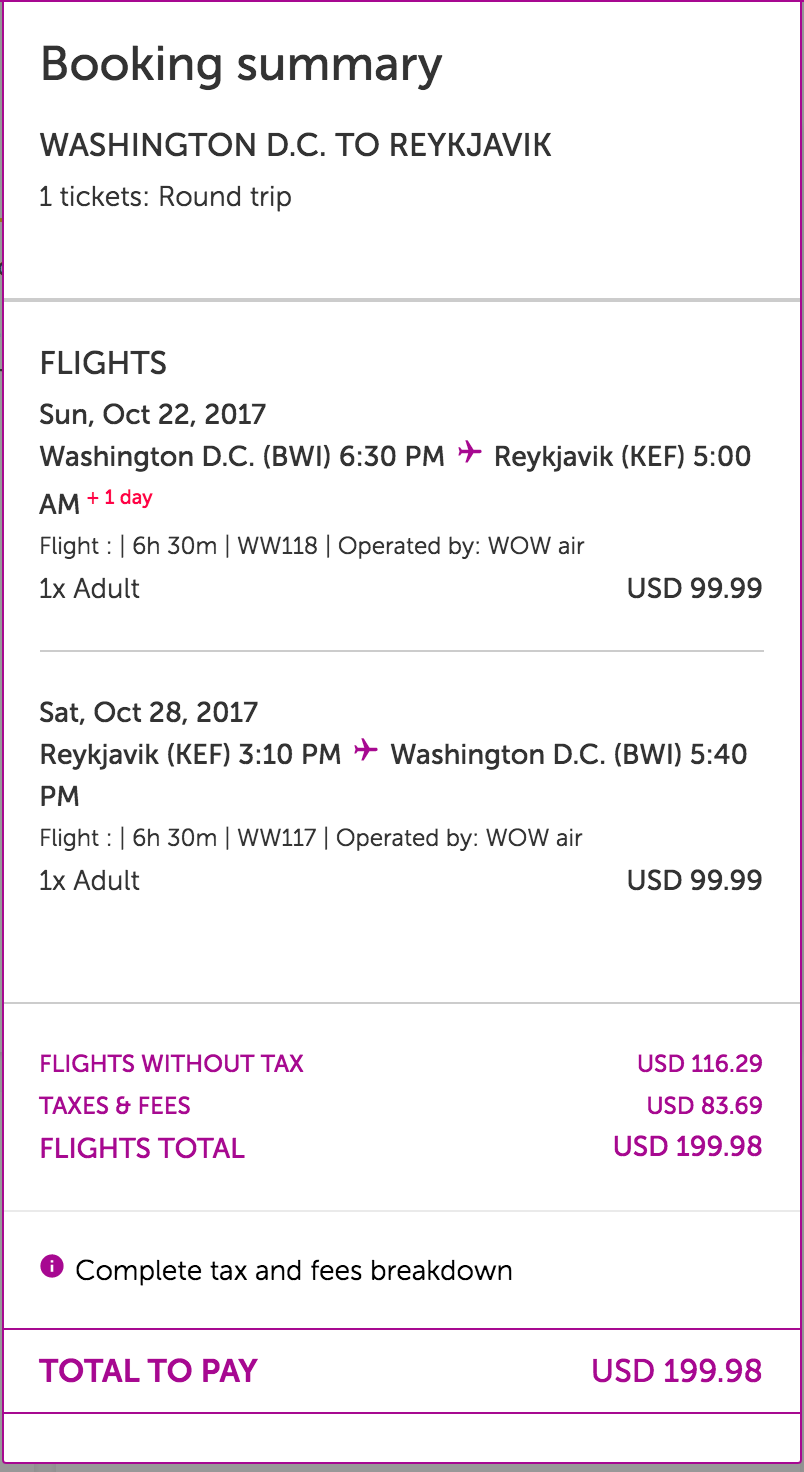Open the Complete tax and fees breakdown

point(294,1271)
